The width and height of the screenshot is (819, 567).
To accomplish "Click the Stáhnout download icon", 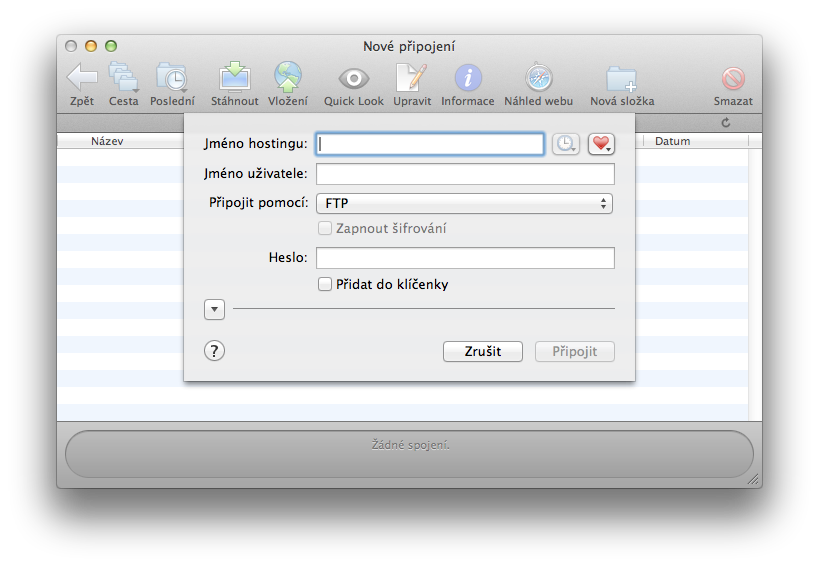I will click(235, 78).
